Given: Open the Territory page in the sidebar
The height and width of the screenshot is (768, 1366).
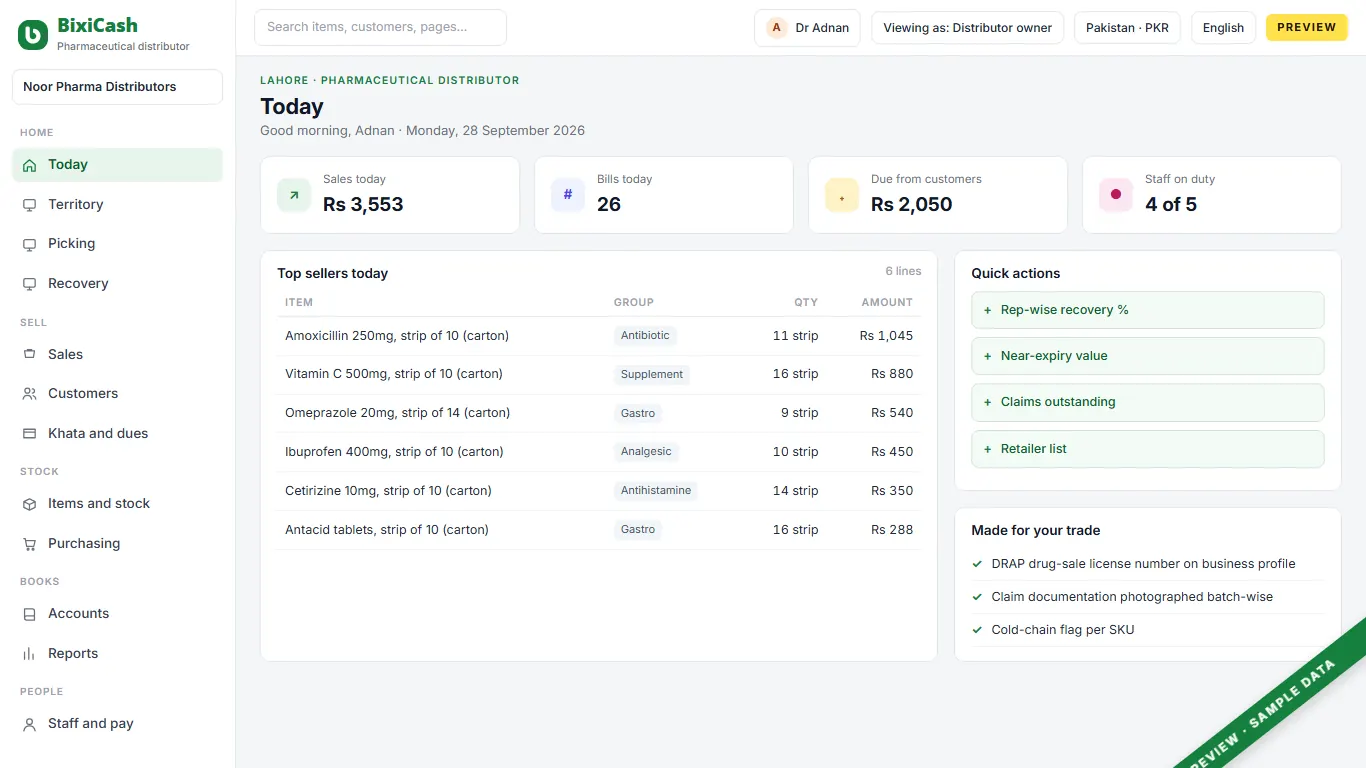Looking at the screenshot, I should (117, 205).
